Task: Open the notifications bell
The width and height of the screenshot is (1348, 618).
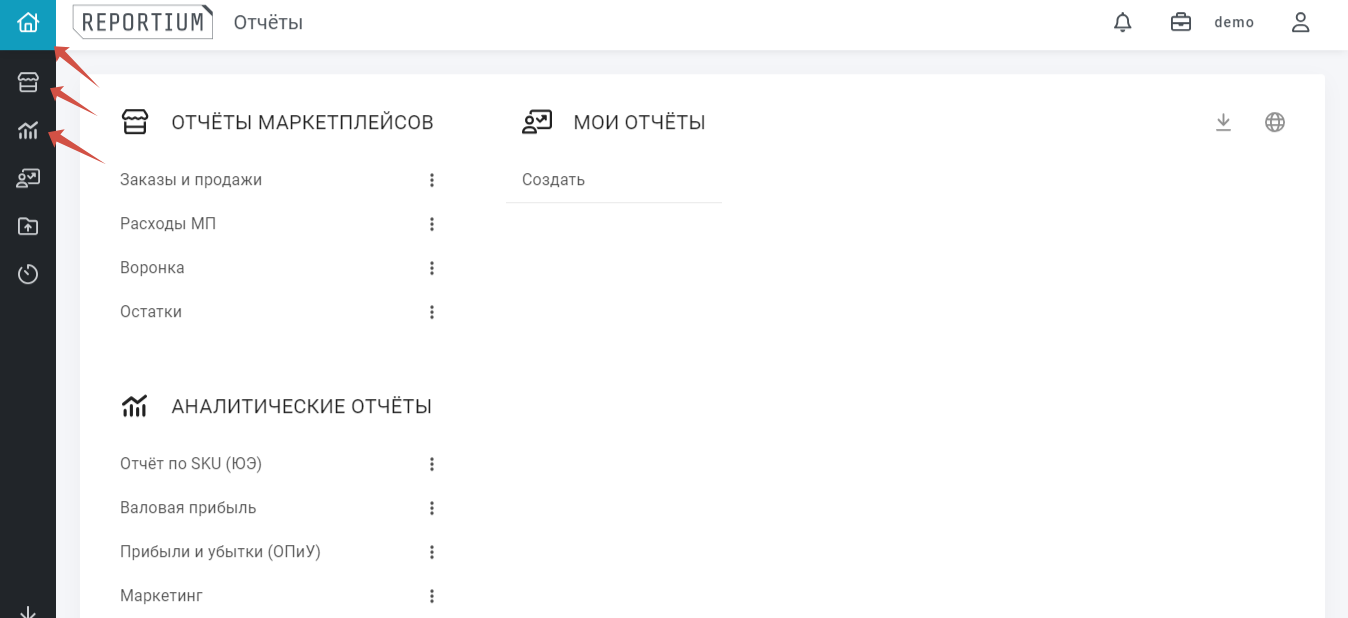Action: (x=1123, y=22)
